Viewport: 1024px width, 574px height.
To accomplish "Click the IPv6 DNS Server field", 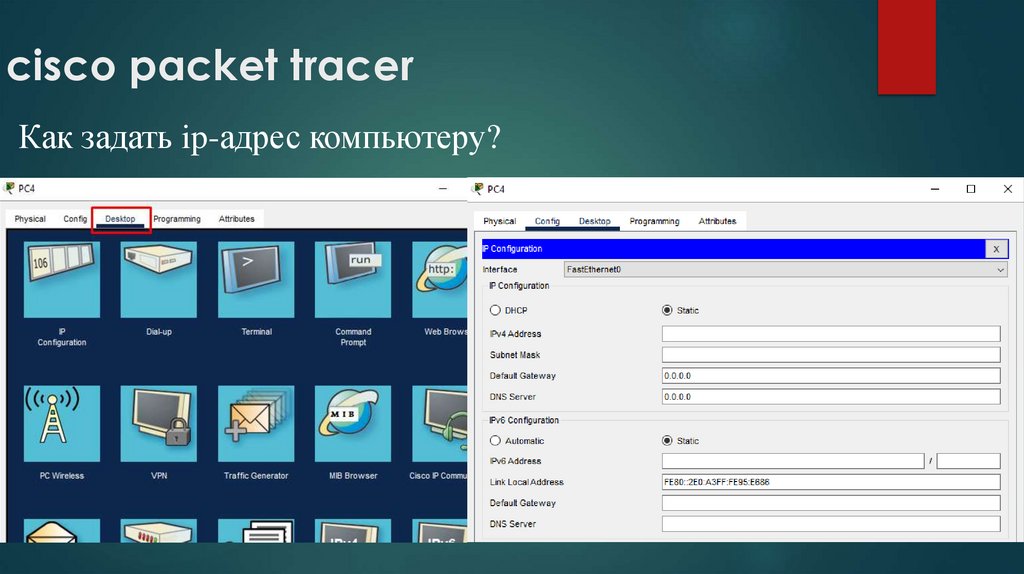I will click(x=831, y=524).
